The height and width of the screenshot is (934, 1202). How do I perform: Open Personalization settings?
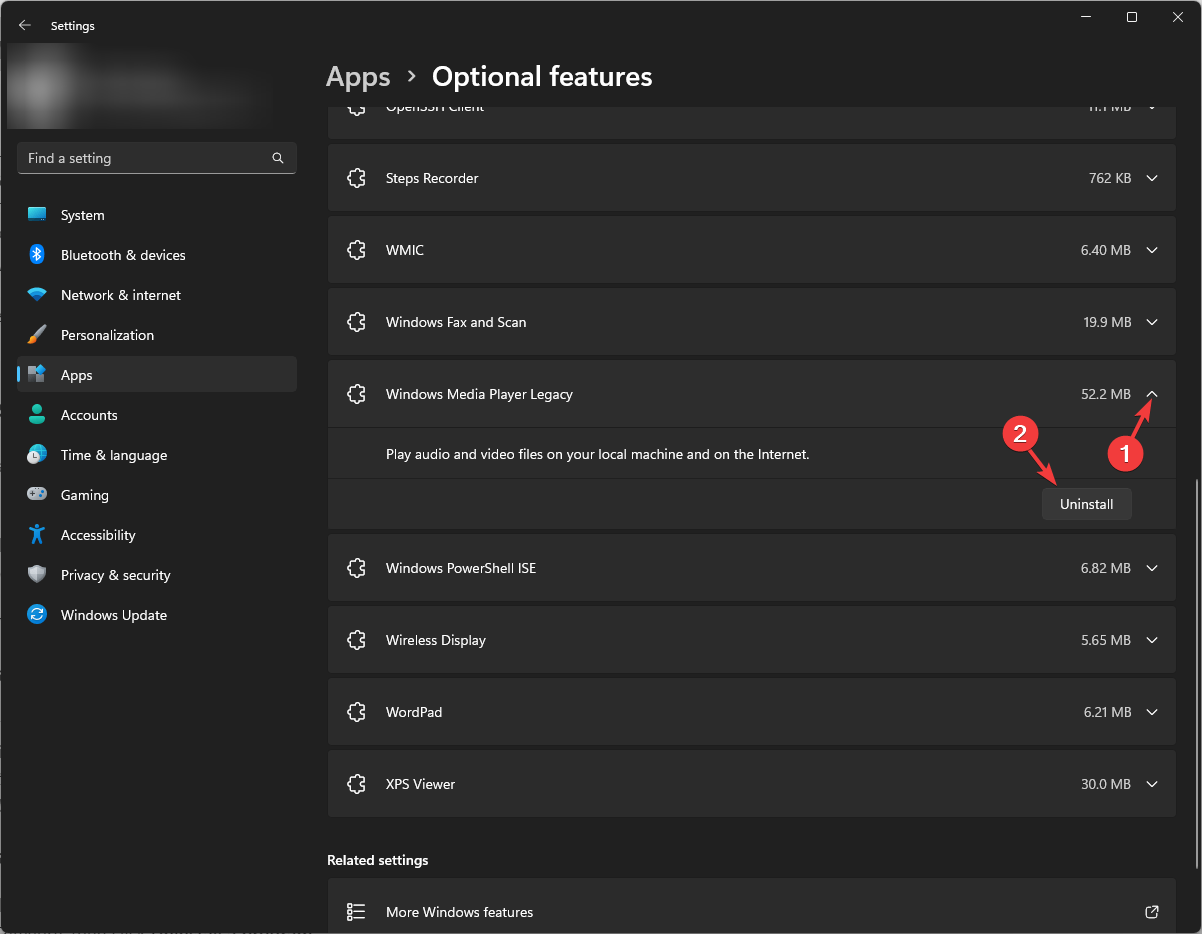tap(157, 335)
